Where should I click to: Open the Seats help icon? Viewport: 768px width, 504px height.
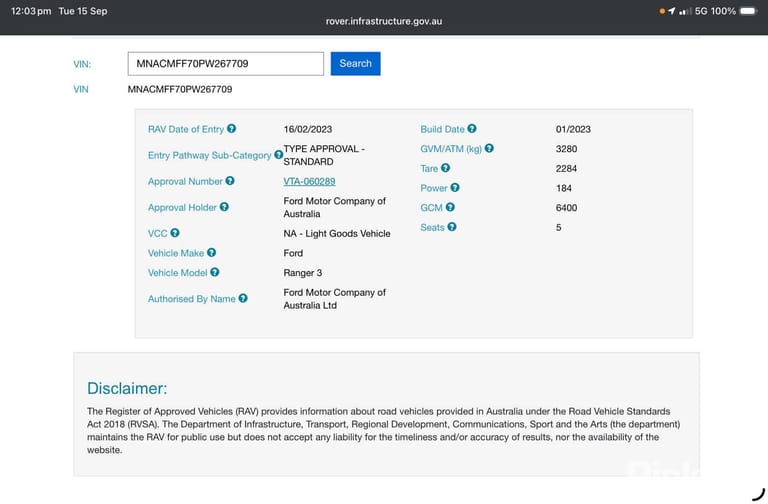pyautogui.click(x=452, y=227)
